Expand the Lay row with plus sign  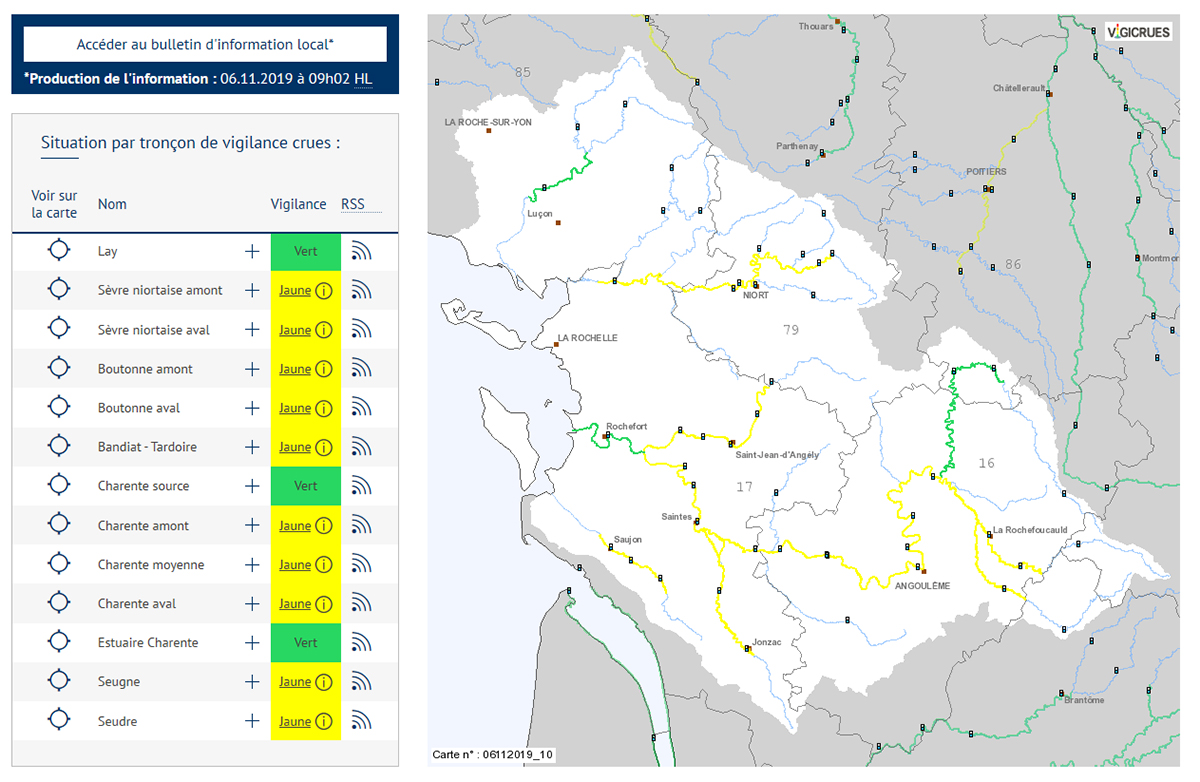(x=252, y=252)
